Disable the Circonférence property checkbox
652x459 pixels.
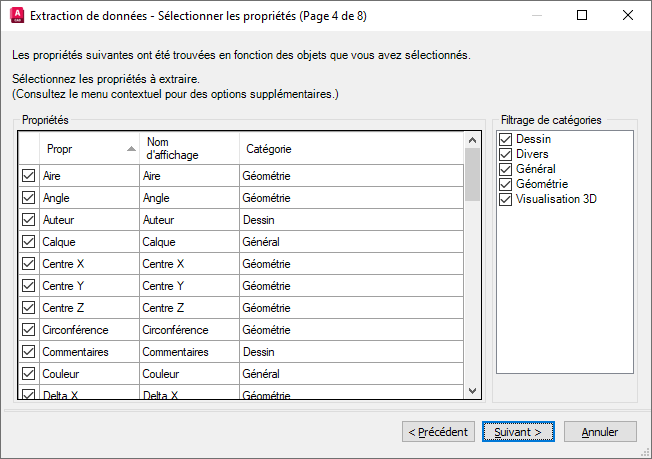tap(28, 329)
